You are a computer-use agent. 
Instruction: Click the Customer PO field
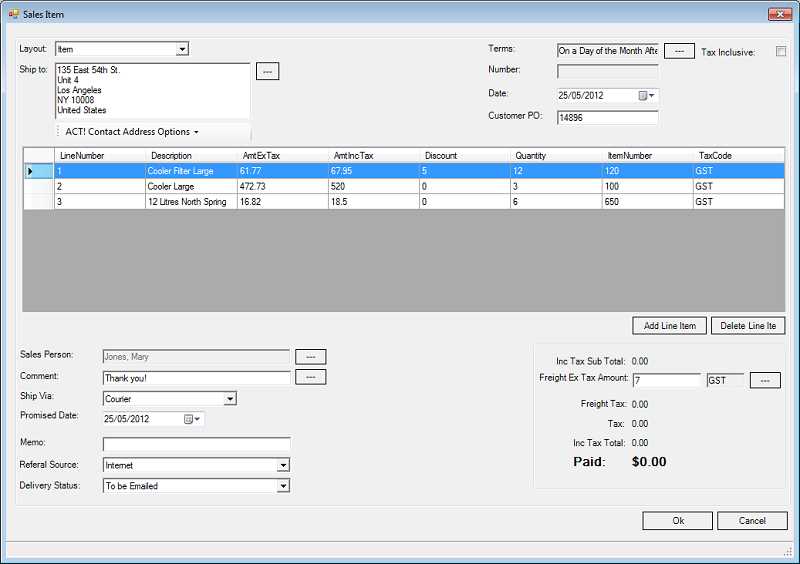click(x=608, y=117)
